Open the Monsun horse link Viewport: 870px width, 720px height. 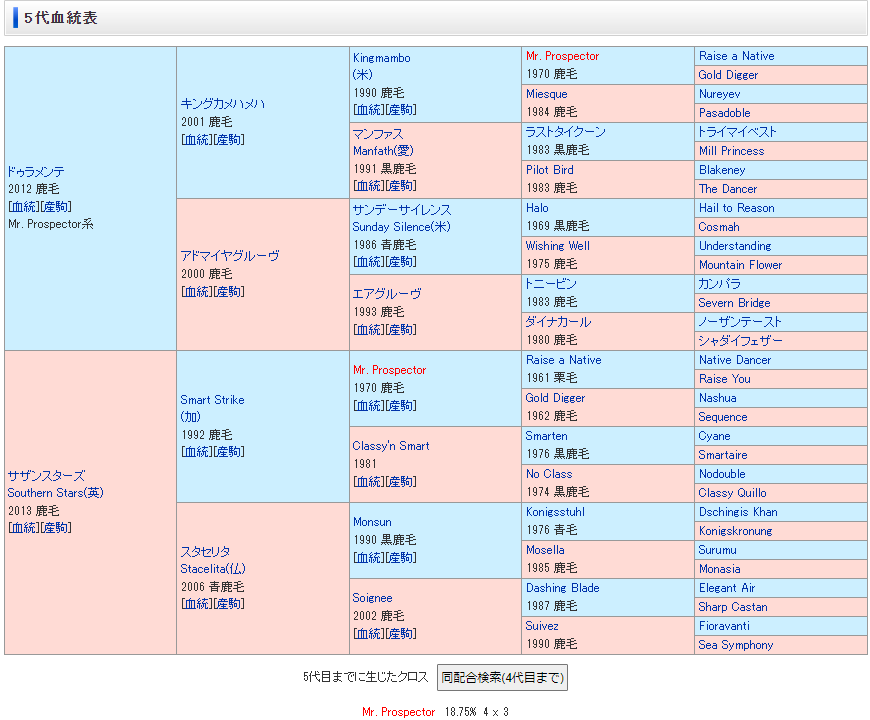[372, 522]
